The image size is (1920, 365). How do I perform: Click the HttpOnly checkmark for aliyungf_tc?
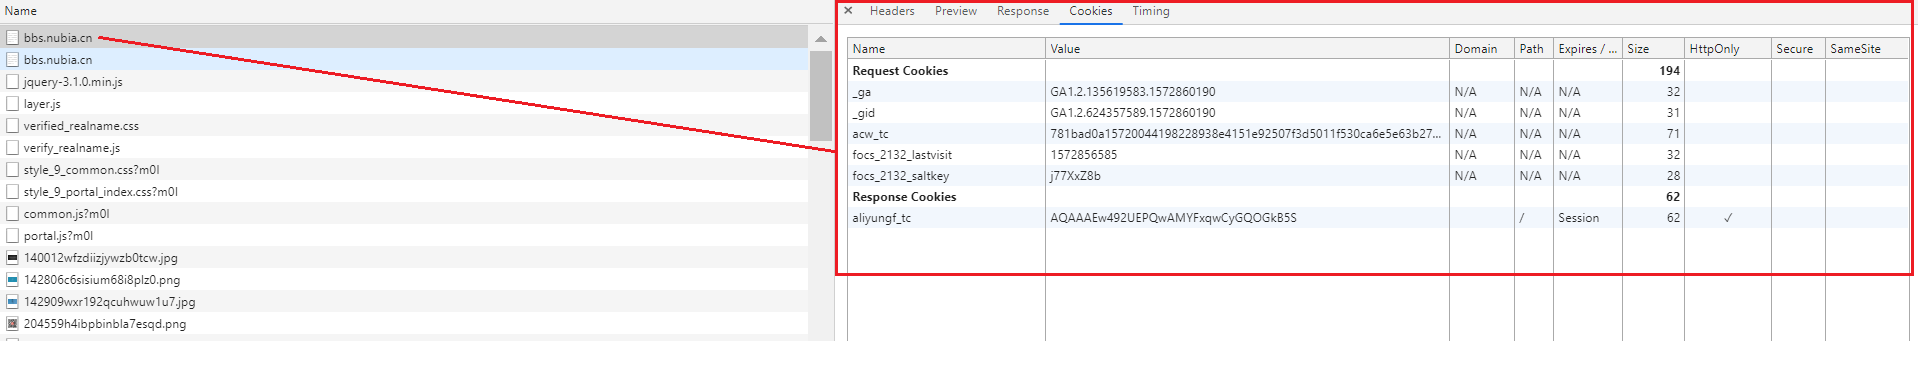point(1727,217)
